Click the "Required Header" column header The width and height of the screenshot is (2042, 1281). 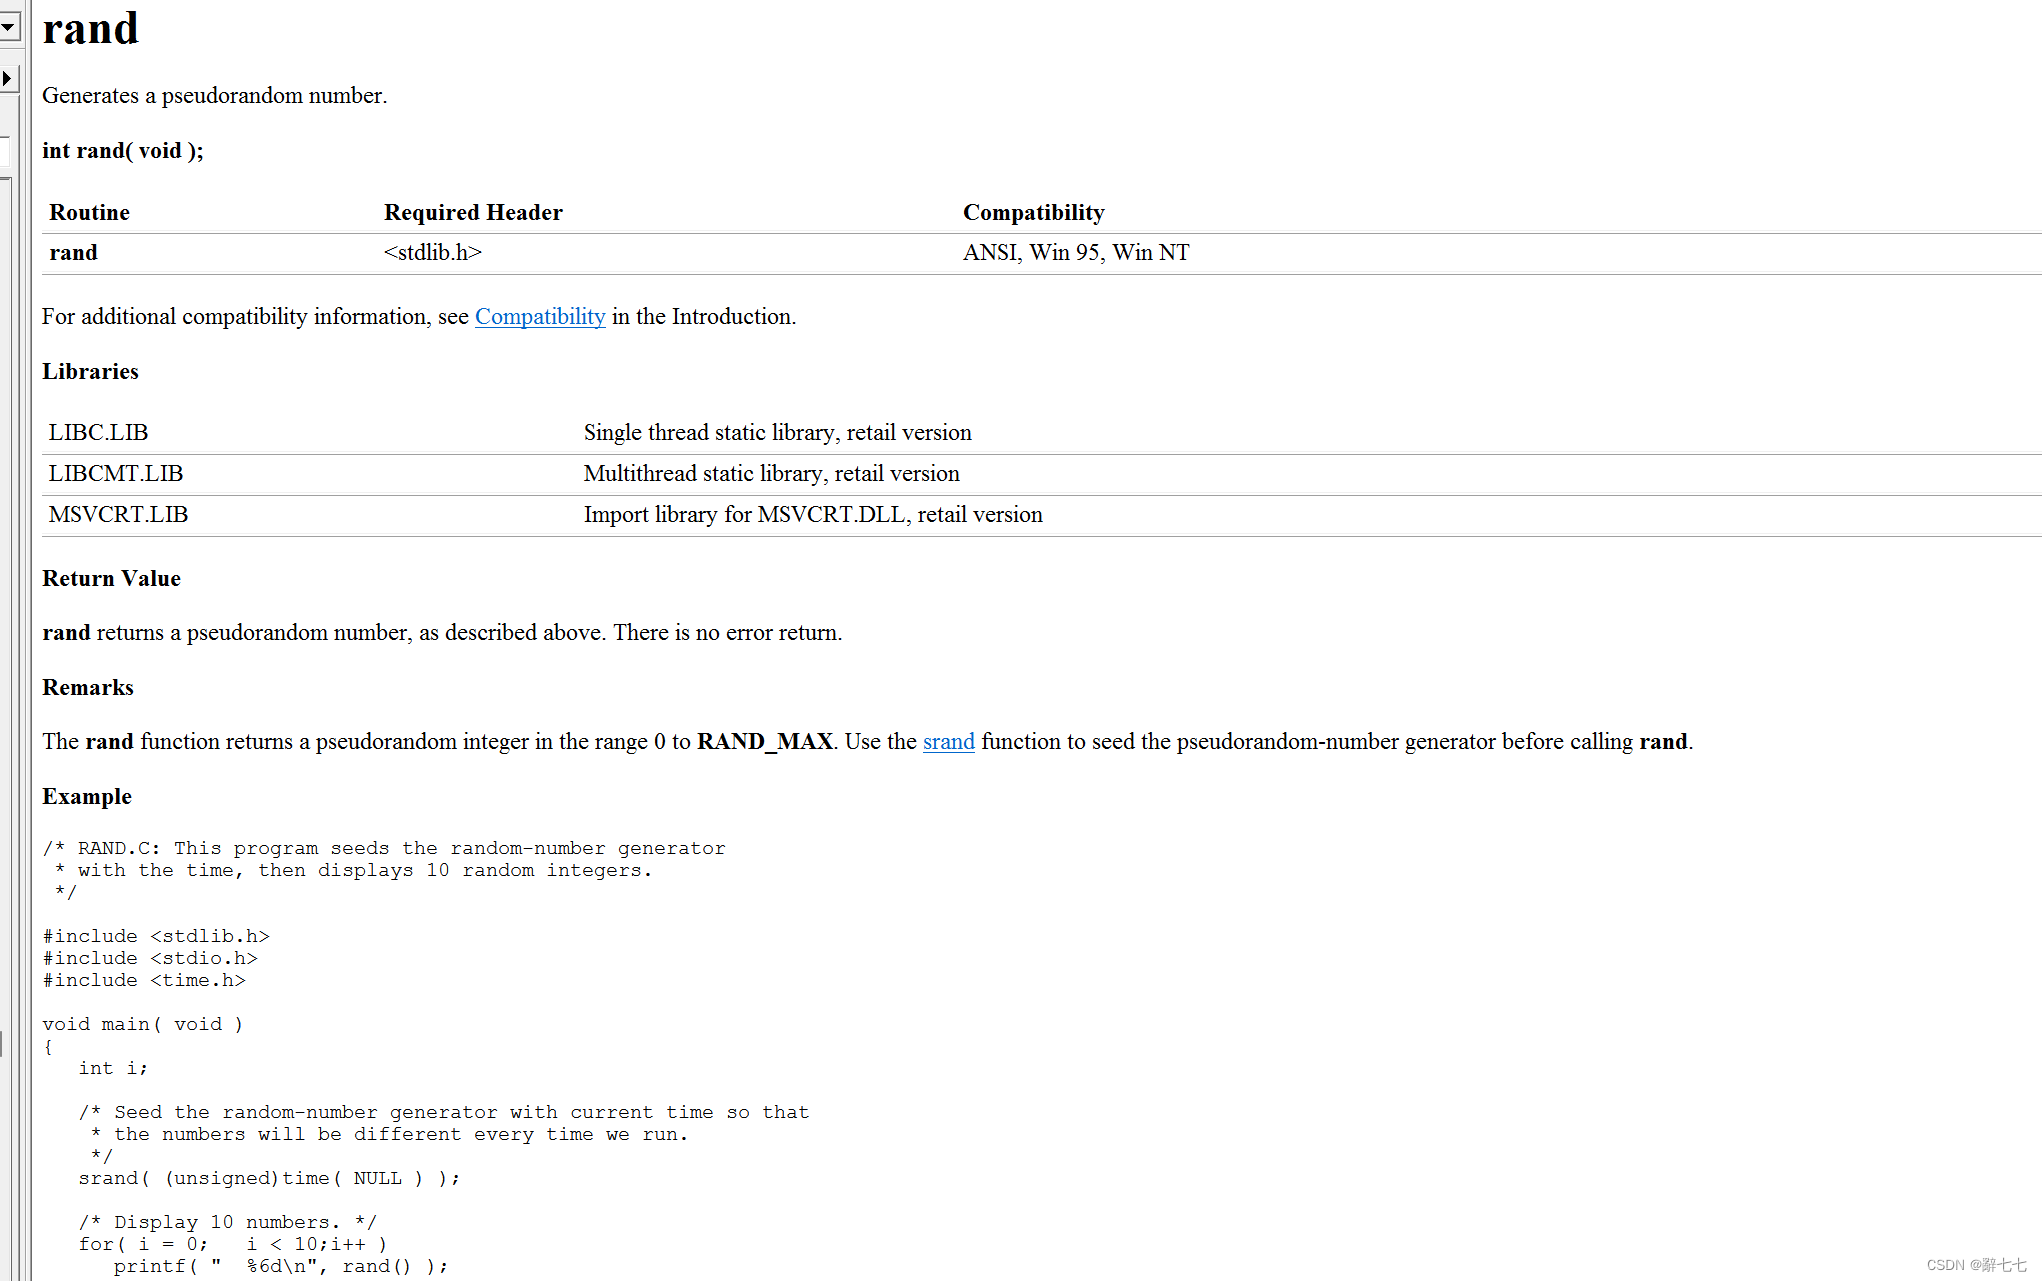pos(473,213)
